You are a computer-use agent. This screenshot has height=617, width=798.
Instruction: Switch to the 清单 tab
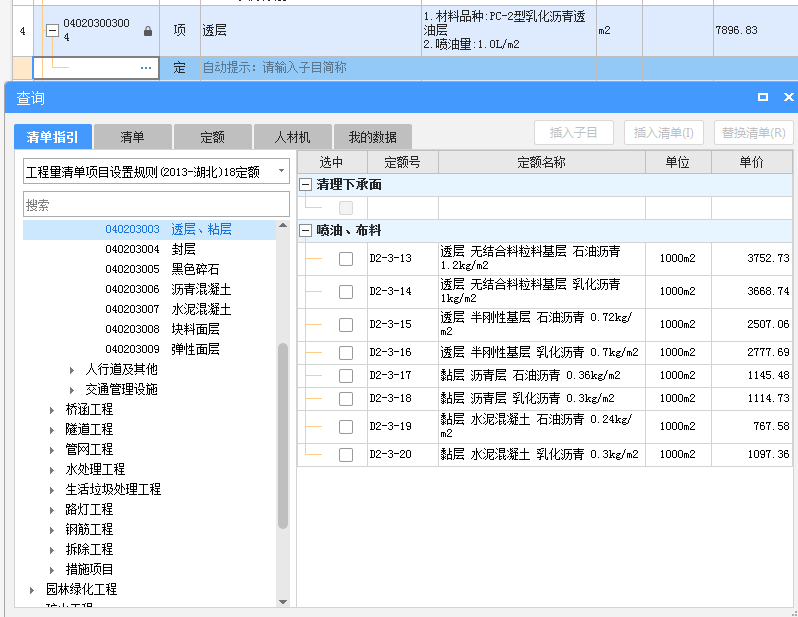pyautogui.click(x=132, y=136)
